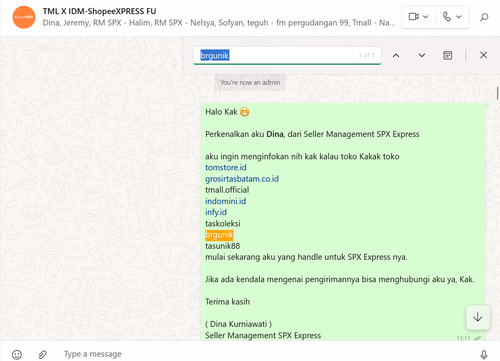This screenshot has height=361, width=500.
Task: Click the 'You're now an admin' notice
Action: pyautogui.click(x=250, y=82)
